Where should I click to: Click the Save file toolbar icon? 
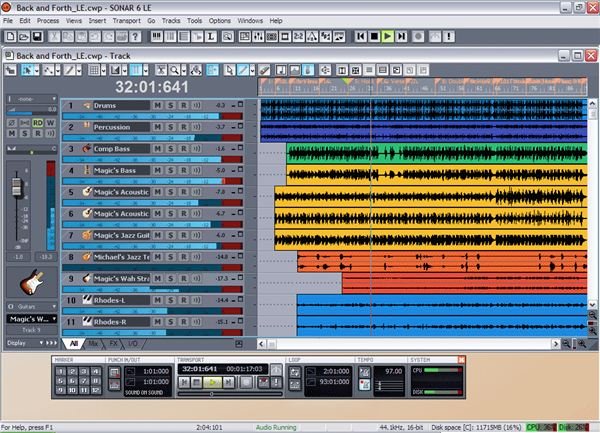click(37, 37)
